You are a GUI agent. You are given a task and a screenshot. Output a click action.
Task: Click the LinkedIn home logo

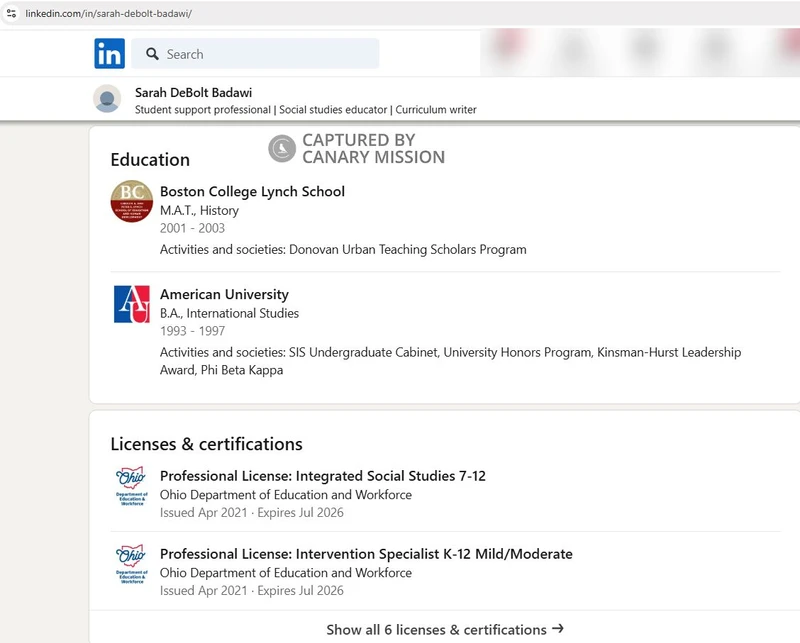point(109,54)
